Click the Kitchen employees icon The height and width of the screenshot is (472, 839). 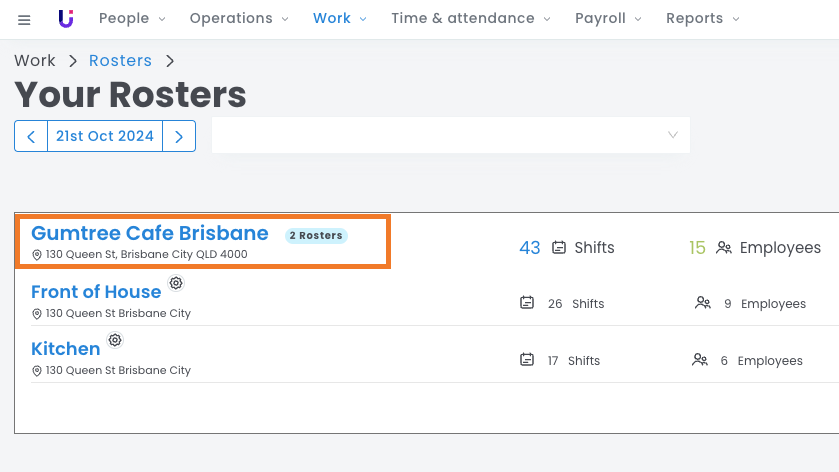[701, 360]
